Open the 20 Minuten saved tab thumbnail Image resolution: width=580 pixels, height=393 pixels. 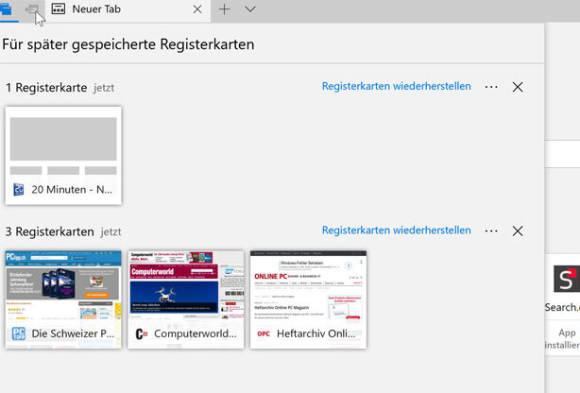[x=63, y=155]
